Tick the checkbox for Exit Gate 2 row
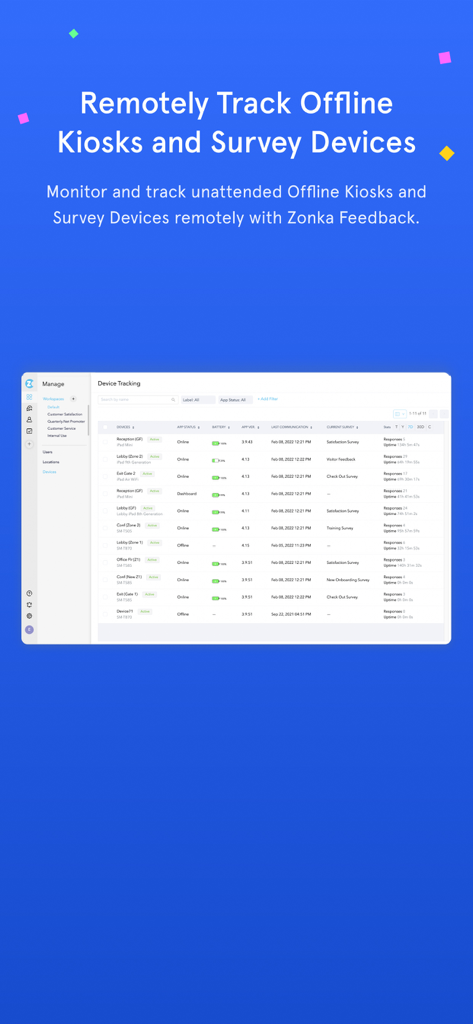This screenshot has width=473, height=1024. 106,477
